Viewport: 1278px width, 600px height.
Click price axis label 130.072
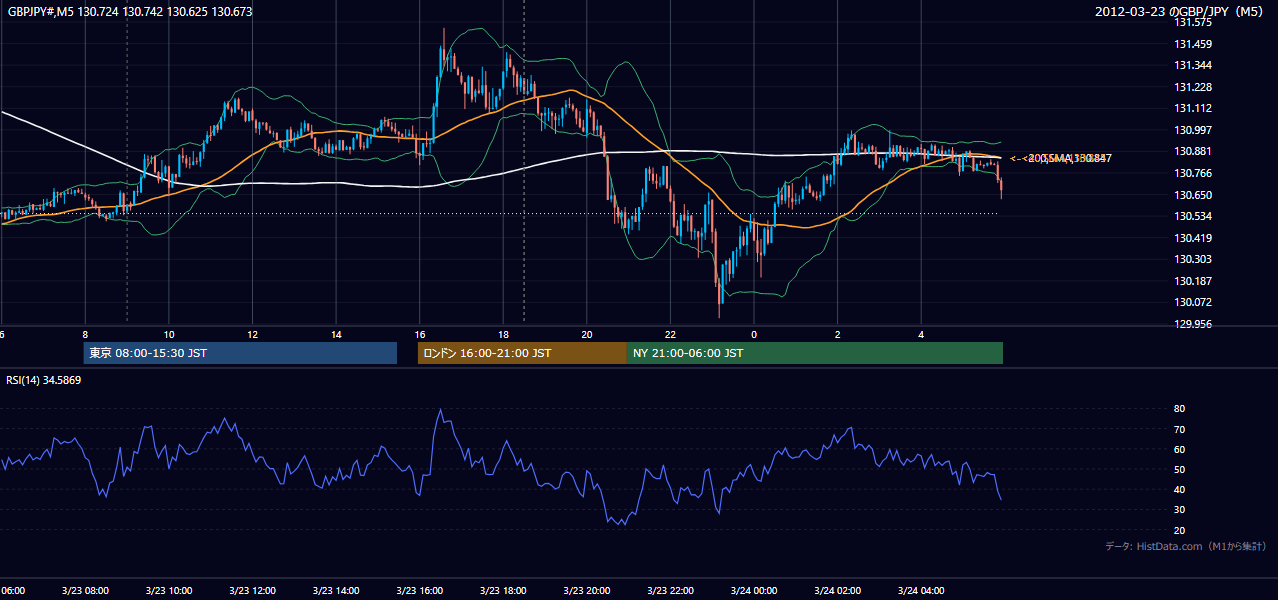point(1193,302)
